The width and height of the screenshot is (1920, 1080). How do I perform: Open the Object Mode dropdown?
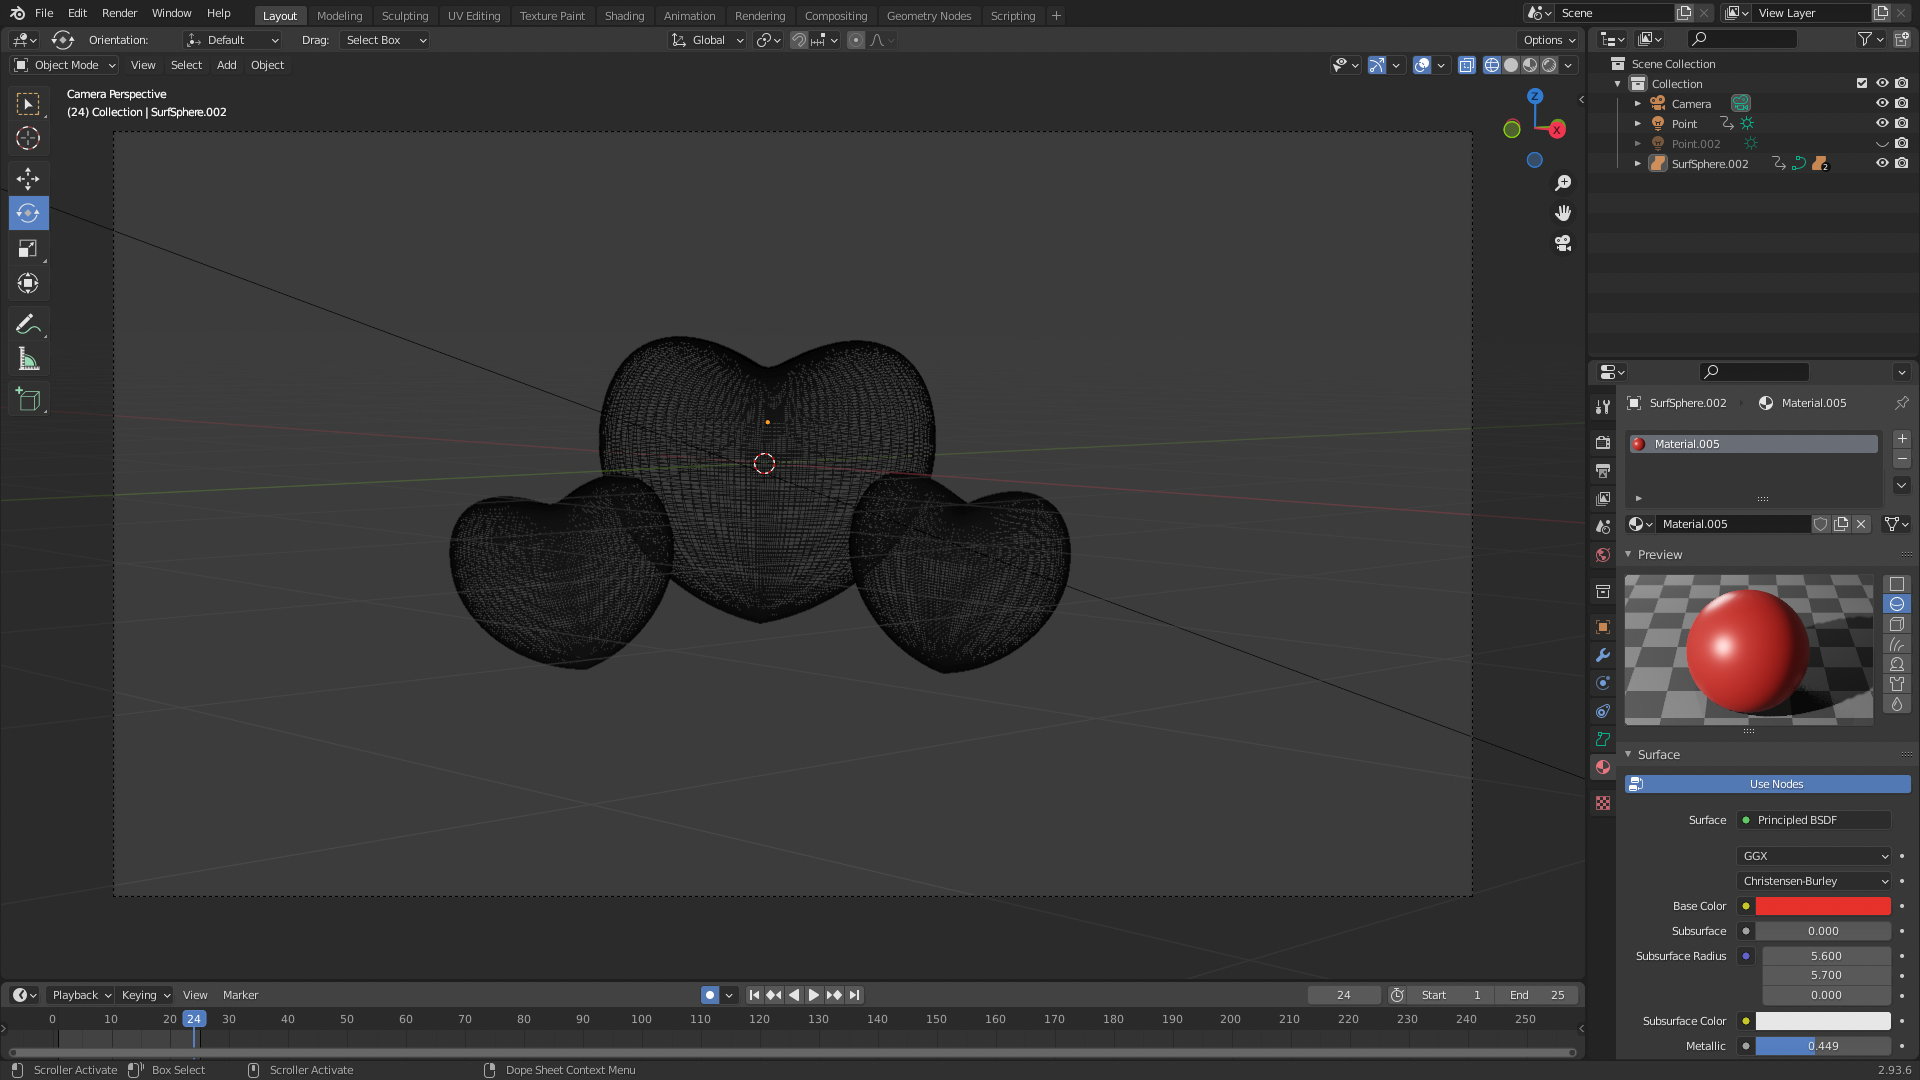coord(65,65)
